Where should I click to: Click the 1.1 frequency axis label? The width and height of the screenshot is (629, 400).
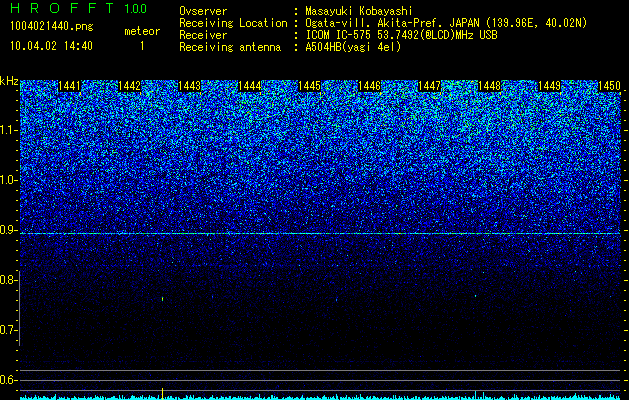(9, 130)
